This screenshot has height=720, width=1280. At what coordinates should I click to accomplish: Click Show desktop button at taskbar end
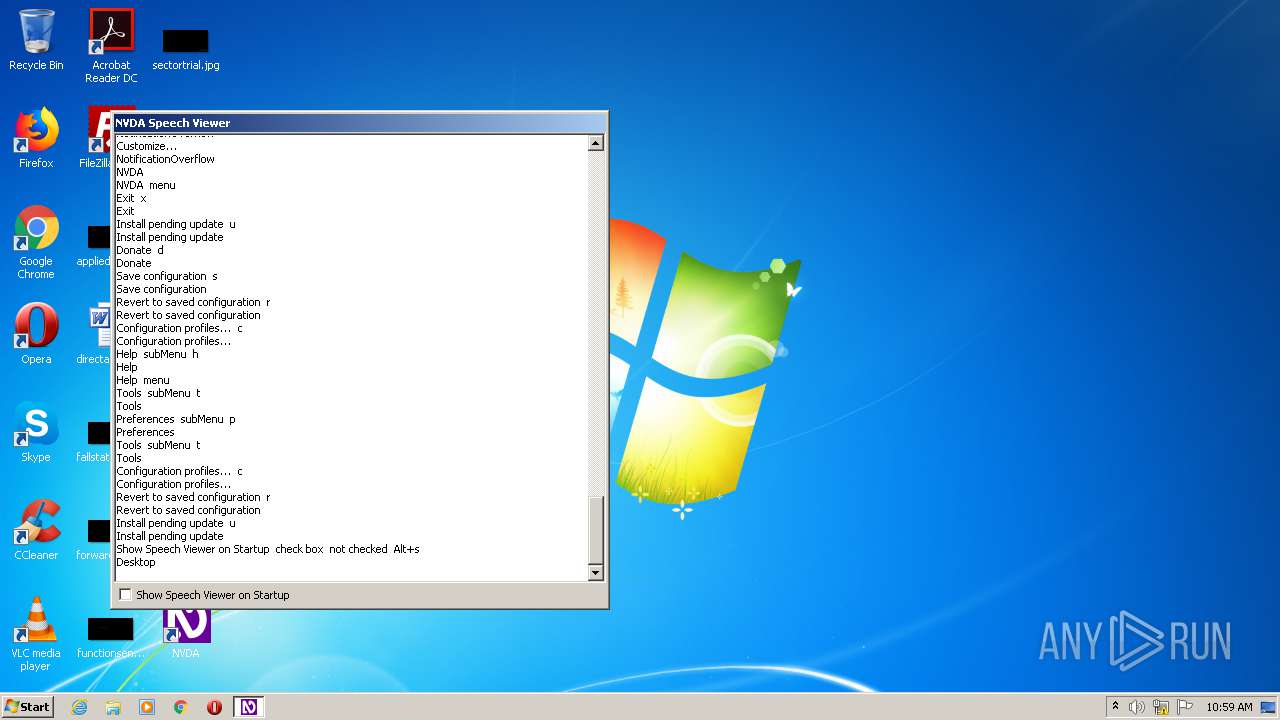(1269, 707)
